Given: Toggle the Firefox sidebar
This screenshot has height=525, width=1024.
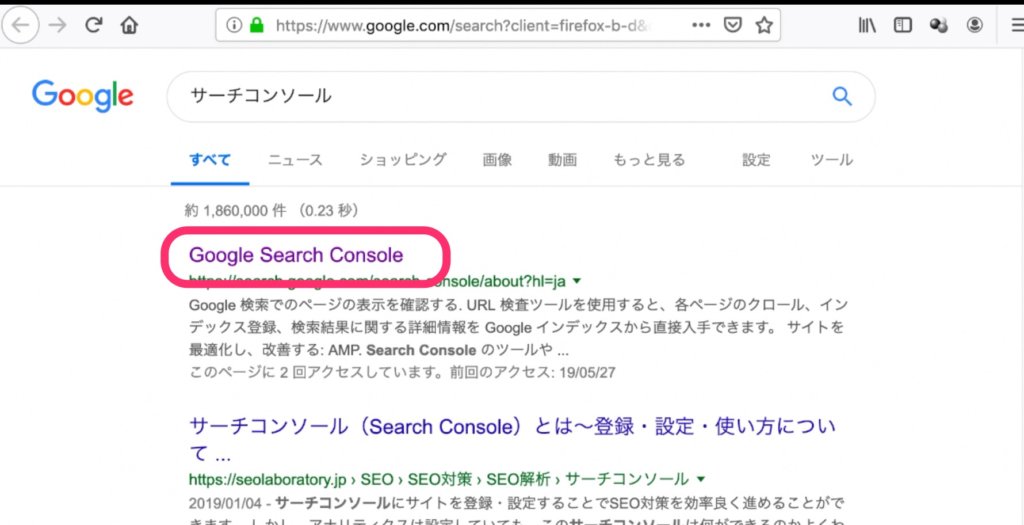Looking at the screenshot, I should tap(903, 26).
